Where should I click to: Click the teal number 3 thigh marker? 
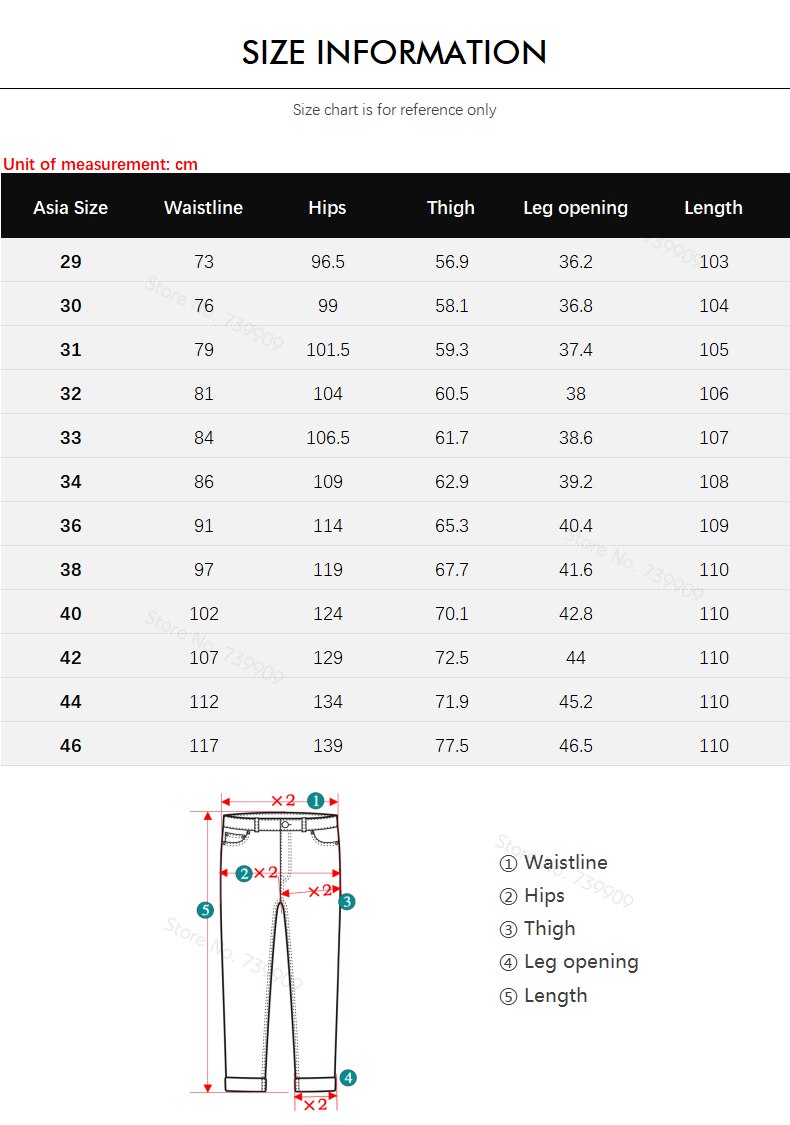347,901
